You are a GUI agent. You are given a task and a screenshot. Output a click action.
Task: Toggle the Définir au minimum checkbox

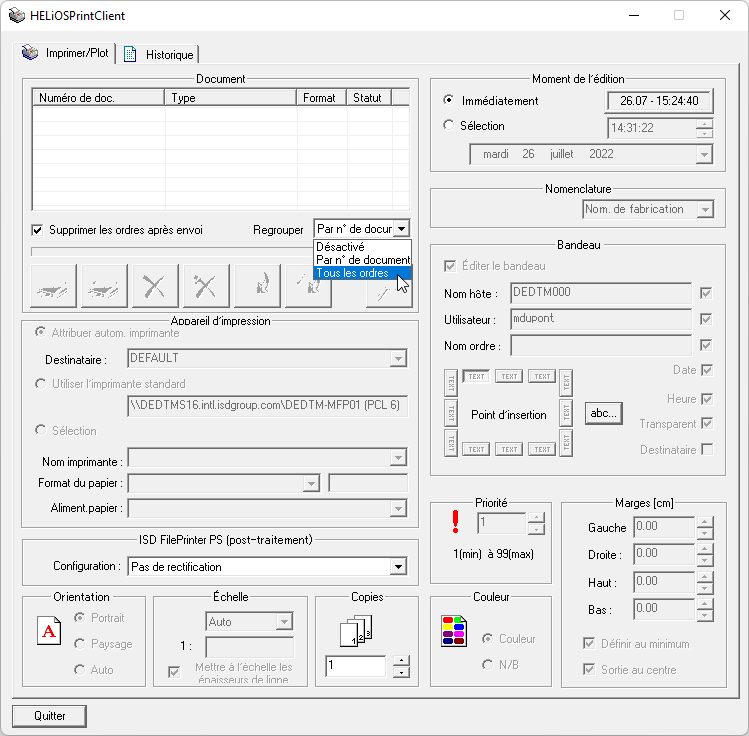[x=589, y=643]
